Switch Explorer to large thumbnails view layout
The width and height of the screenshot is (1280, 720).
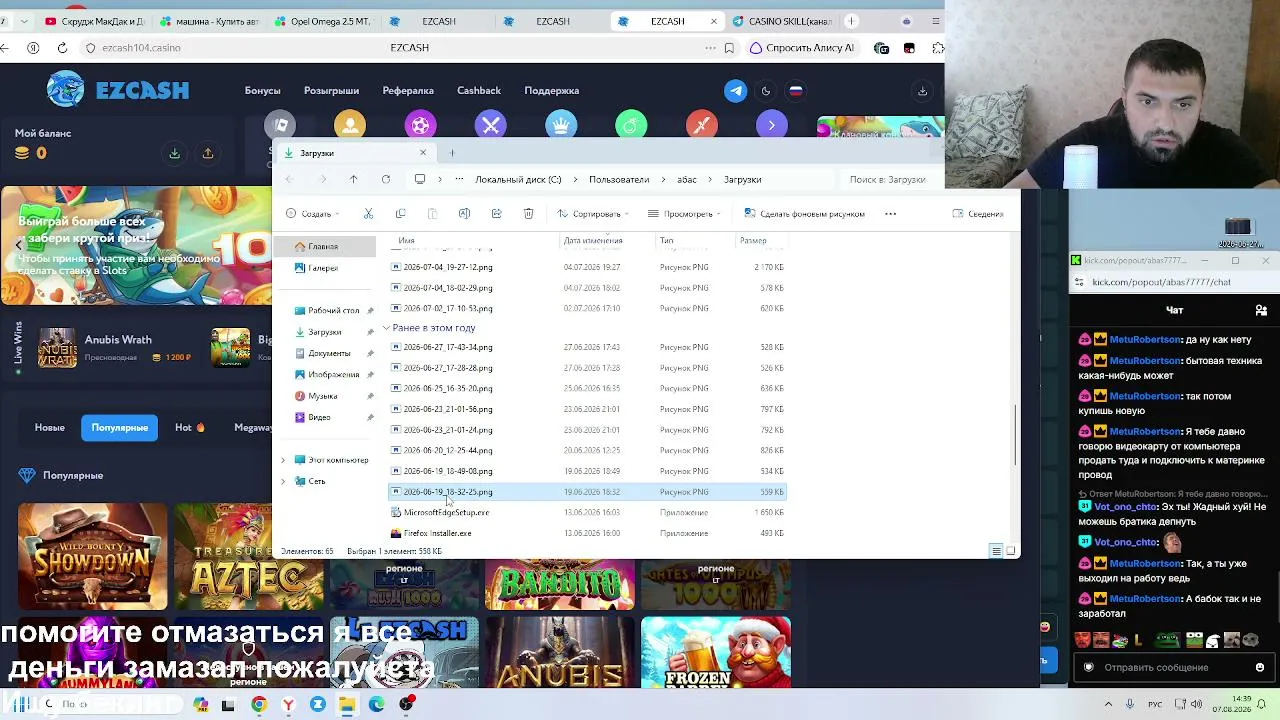pos(1011,551)
